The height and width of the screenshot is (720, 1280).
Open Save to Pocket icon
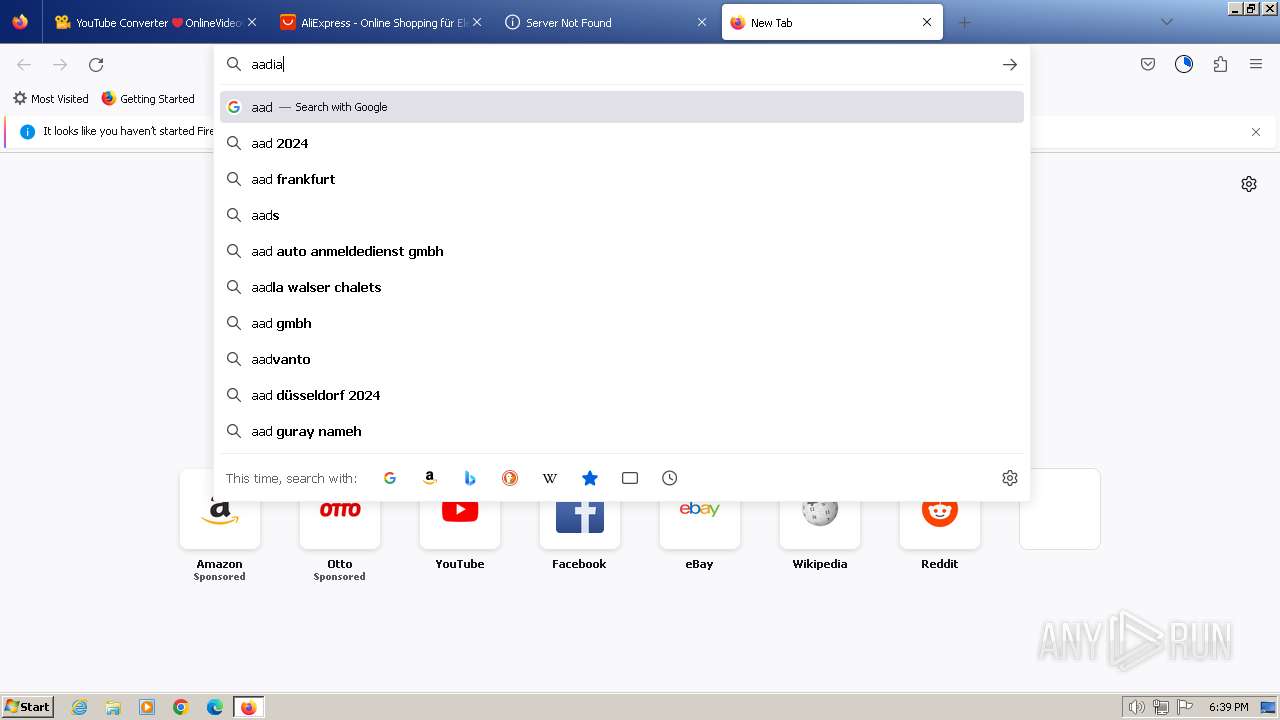point(1148,64)
